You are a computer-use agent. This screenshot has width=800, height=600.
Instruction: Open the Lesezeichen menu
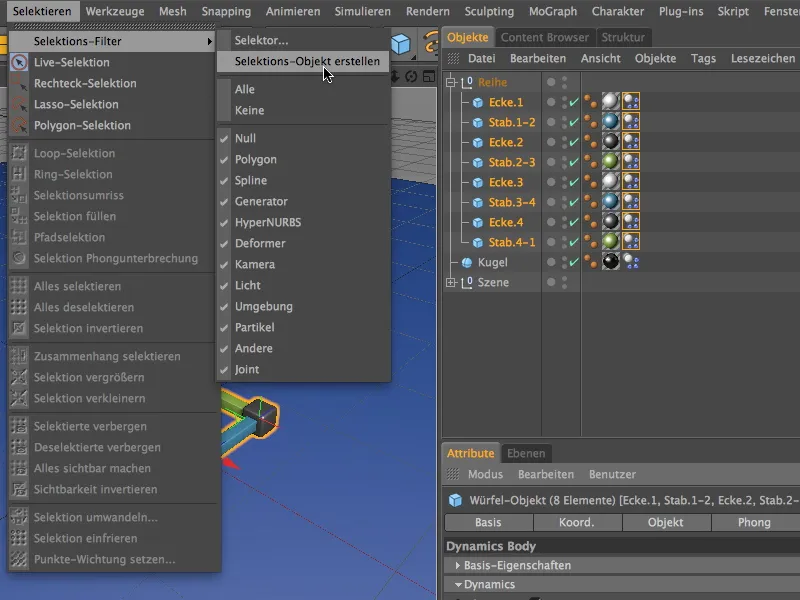763,59
